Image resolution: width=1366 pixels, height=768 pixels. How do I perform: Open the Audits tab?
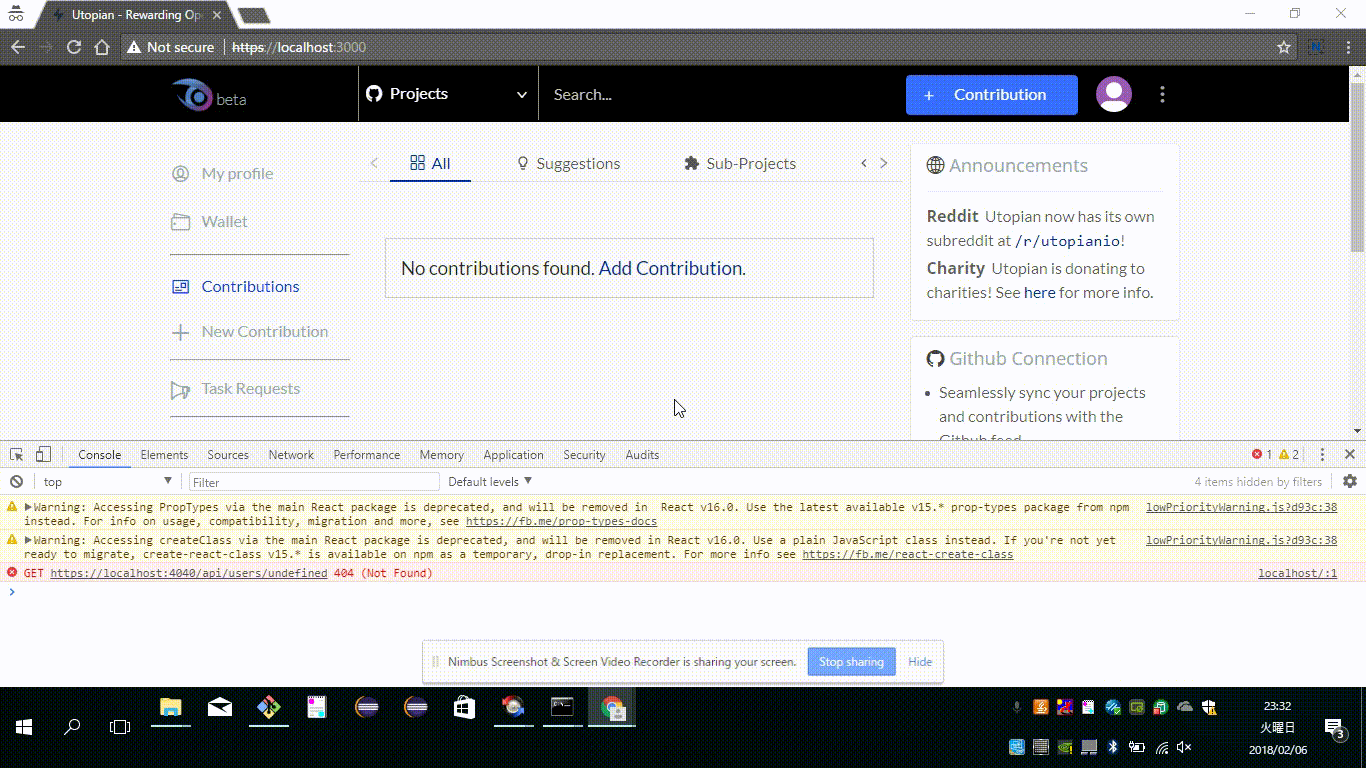pyautogui.click(x=642, y=455)
